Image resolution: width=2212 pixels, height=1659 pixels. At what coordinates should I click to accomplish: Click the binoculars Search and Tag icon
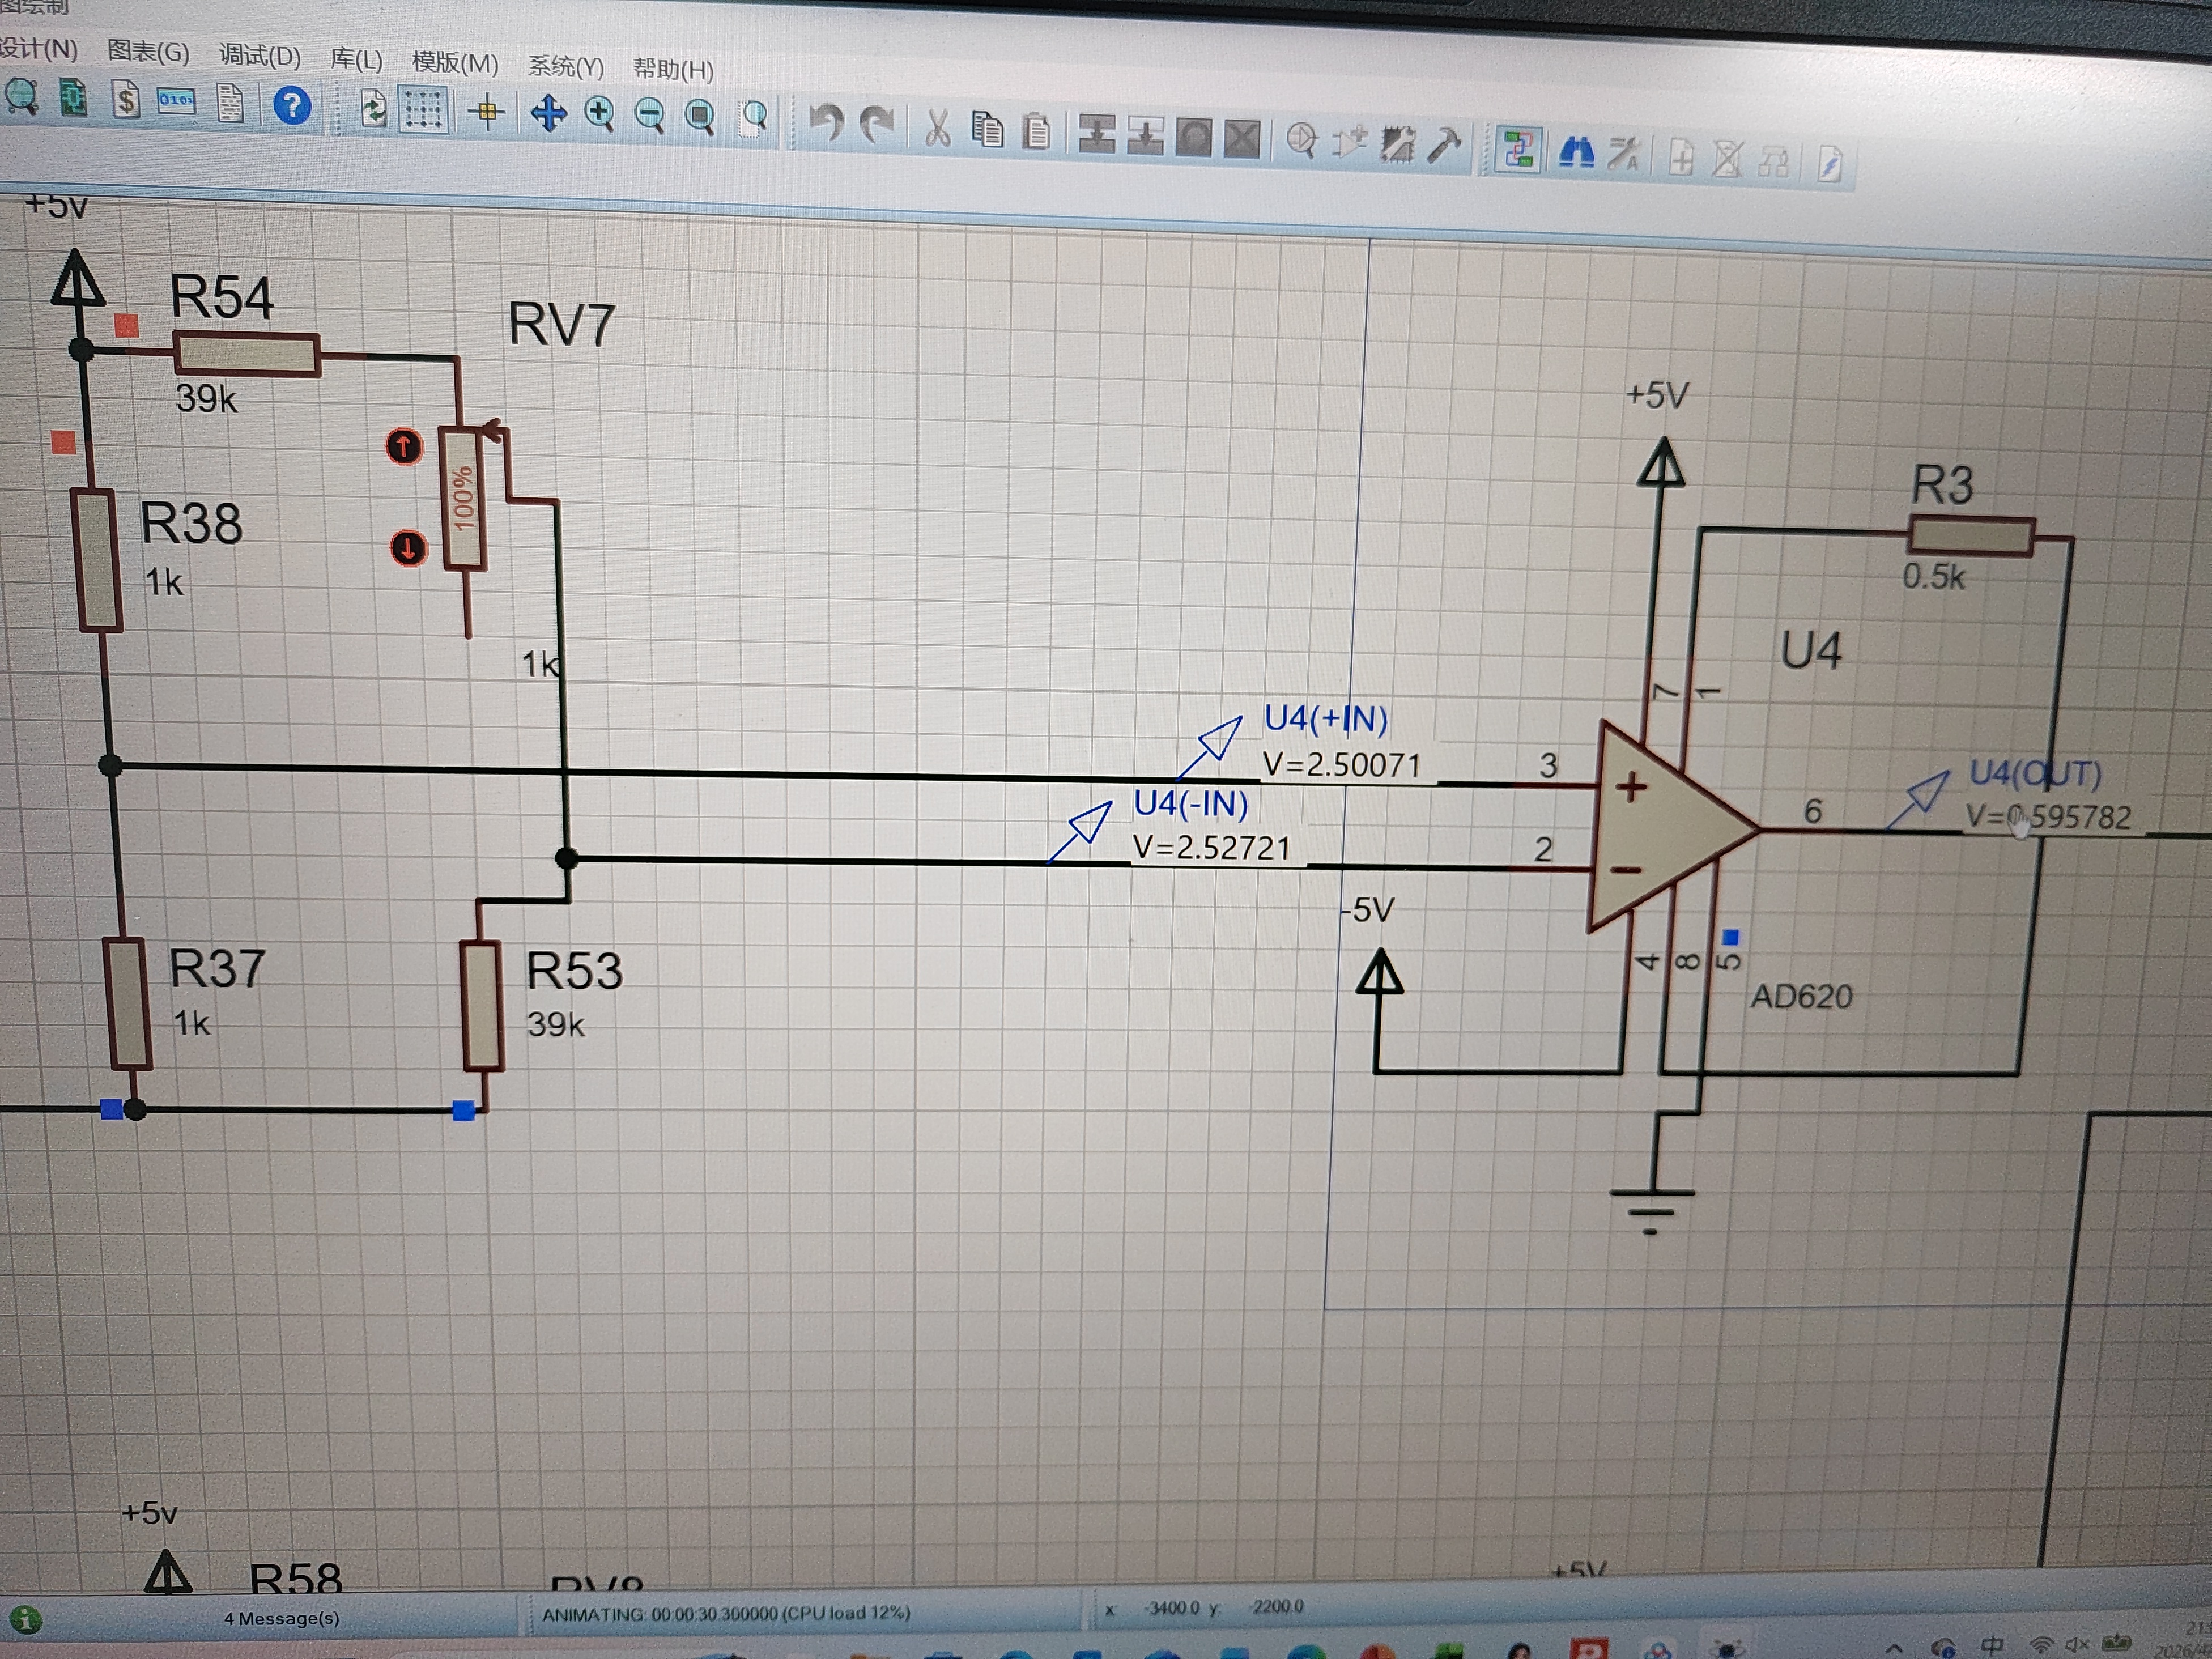point(1576,153)
